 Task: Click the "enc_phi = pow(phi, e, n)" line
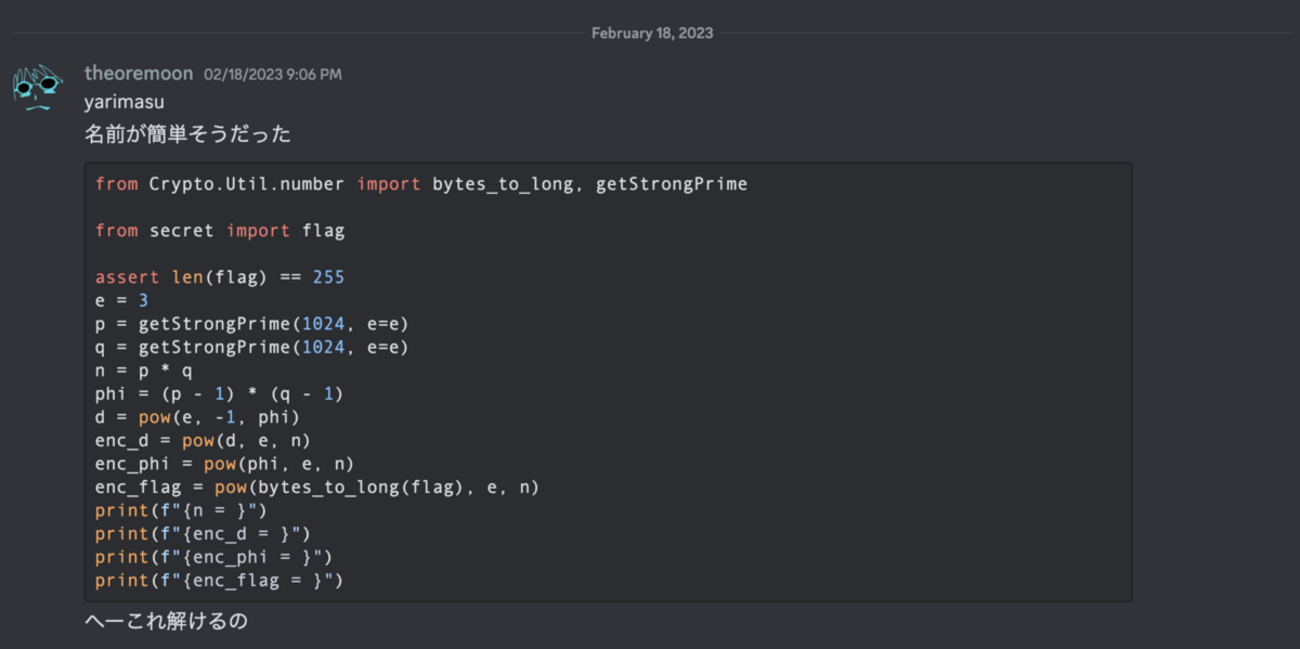click(225, 464)
